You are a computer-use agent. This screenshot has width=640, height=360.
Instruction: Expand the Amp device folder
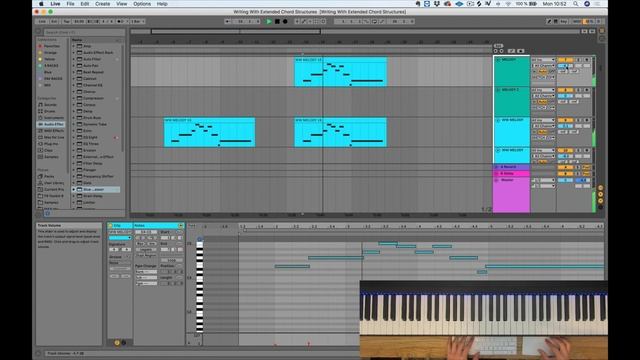click(74, 46)
